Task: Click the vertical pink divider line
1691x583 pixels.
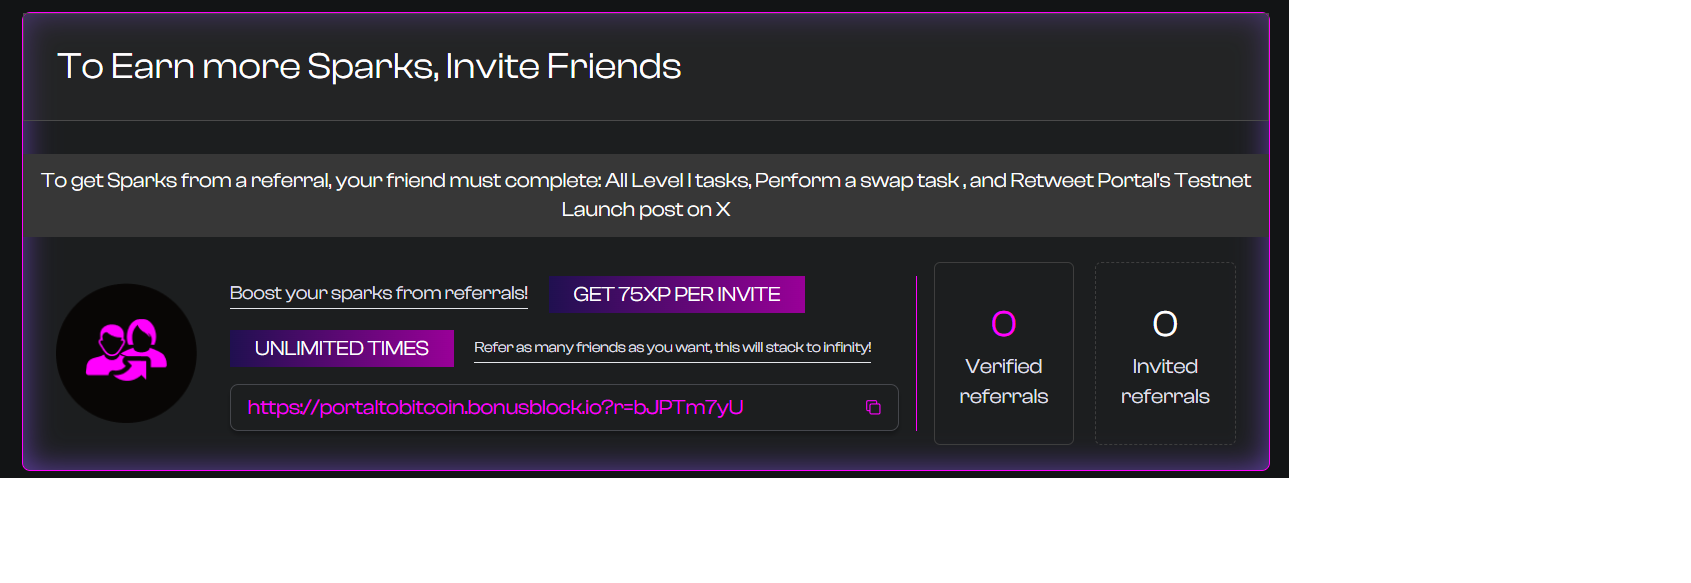Action: click(x=916, y=353)
